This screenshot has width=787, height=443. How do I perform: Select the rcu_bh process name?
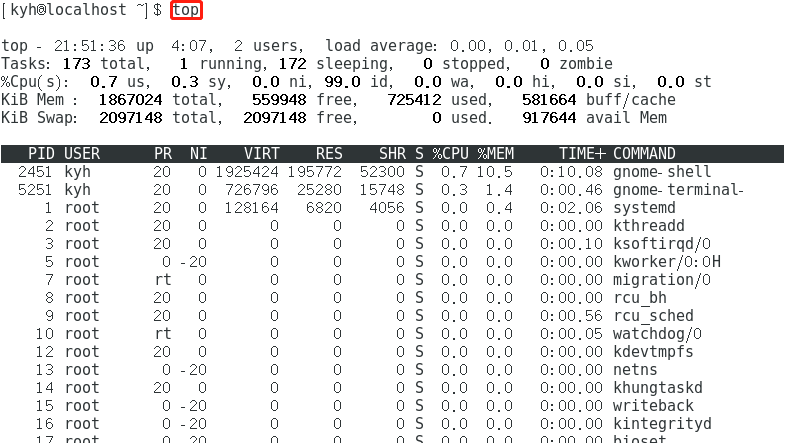point(639,298)
